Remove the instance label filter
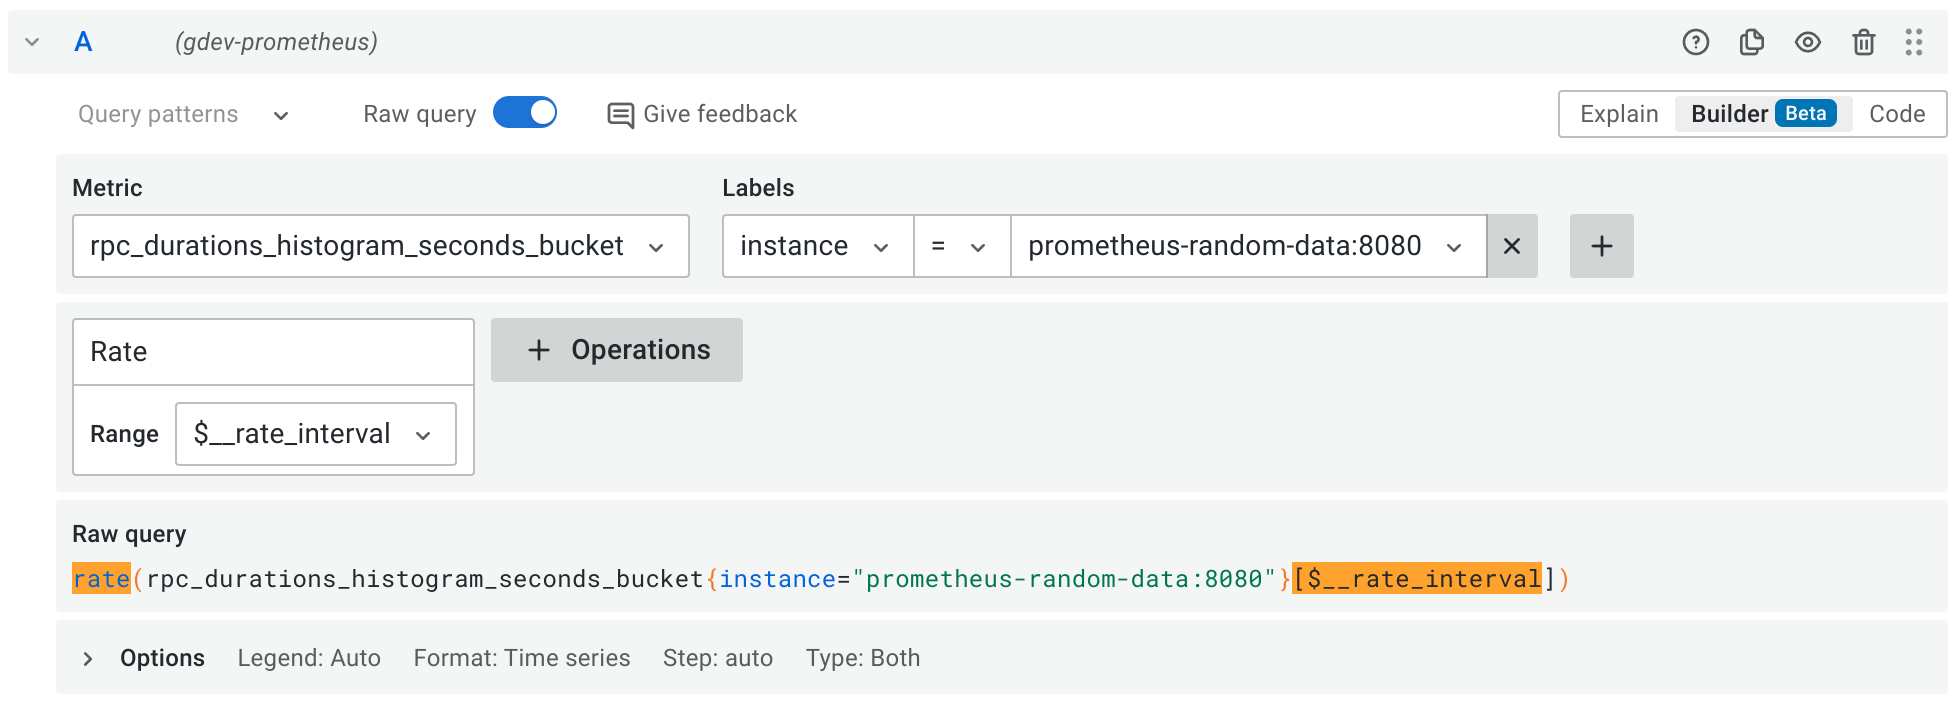This screenshot has width=1958, height=708. pyautogui.click(x=1512, y=246)
